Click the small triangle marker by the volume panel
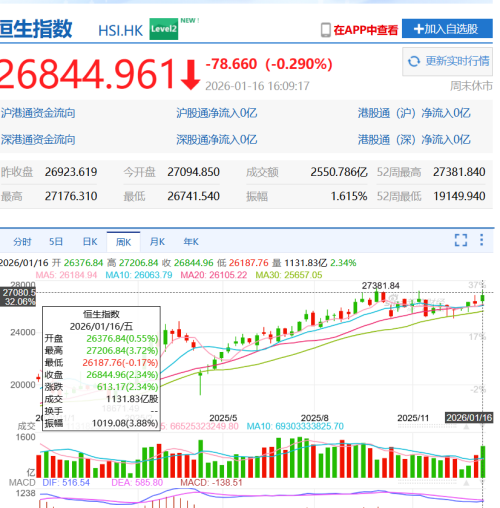Viewport: 500px width, 508px height. (466, 427)
